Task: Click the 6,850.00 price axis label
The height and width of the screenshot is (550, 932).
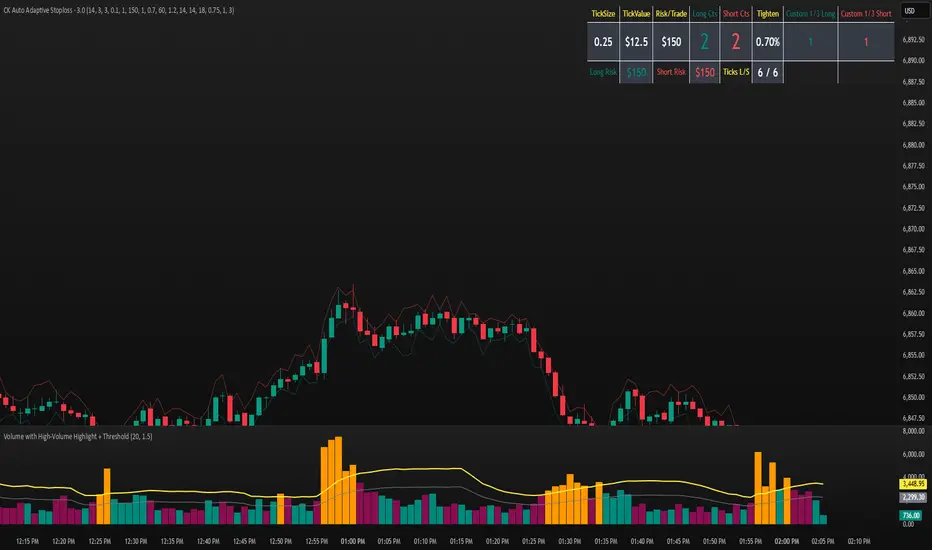Action: (914, 397)
